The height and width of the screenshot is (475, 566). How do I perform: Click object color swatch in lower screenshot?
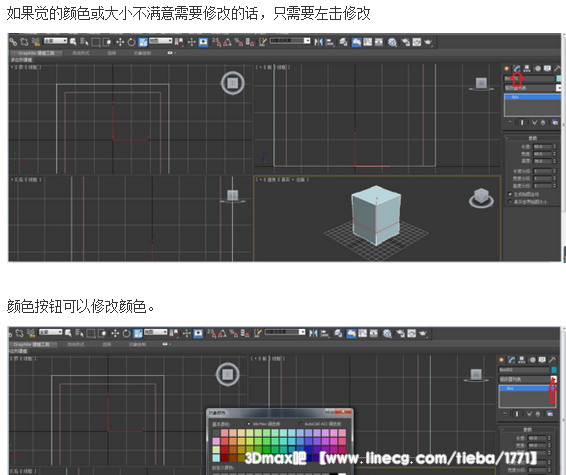(554, 370)
